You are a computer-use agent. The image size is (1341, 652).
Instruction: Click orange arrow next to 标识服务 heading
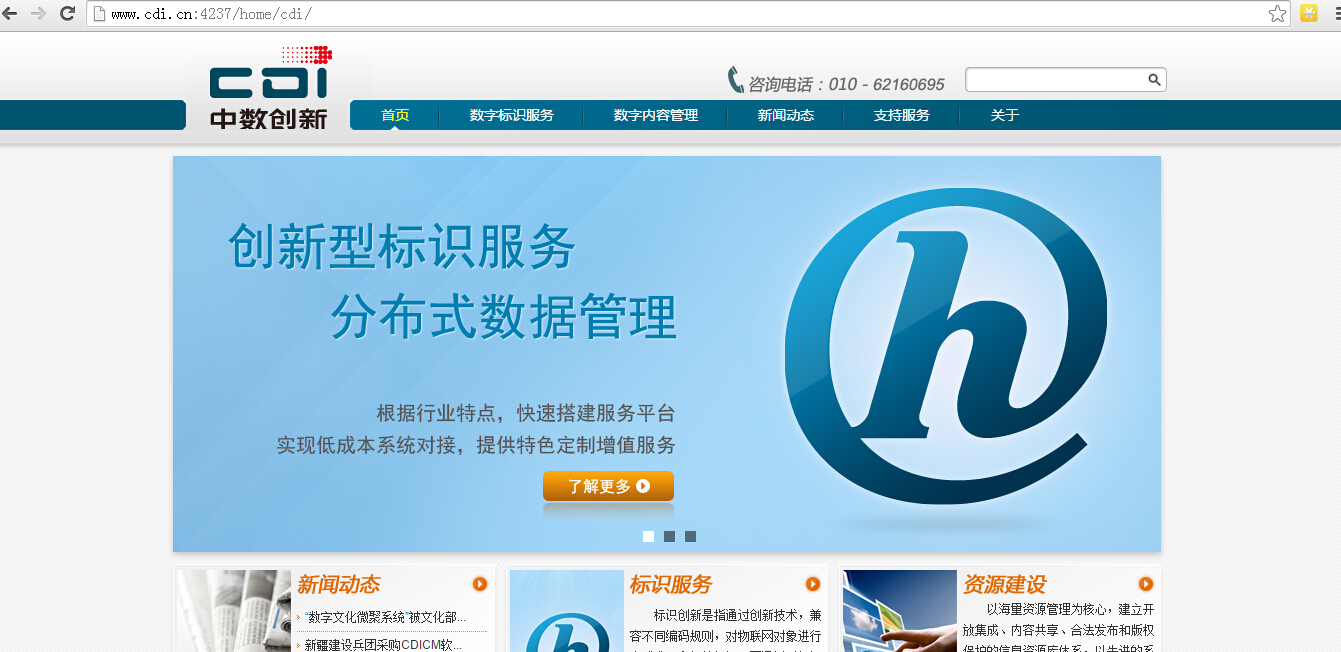[813, 584]
